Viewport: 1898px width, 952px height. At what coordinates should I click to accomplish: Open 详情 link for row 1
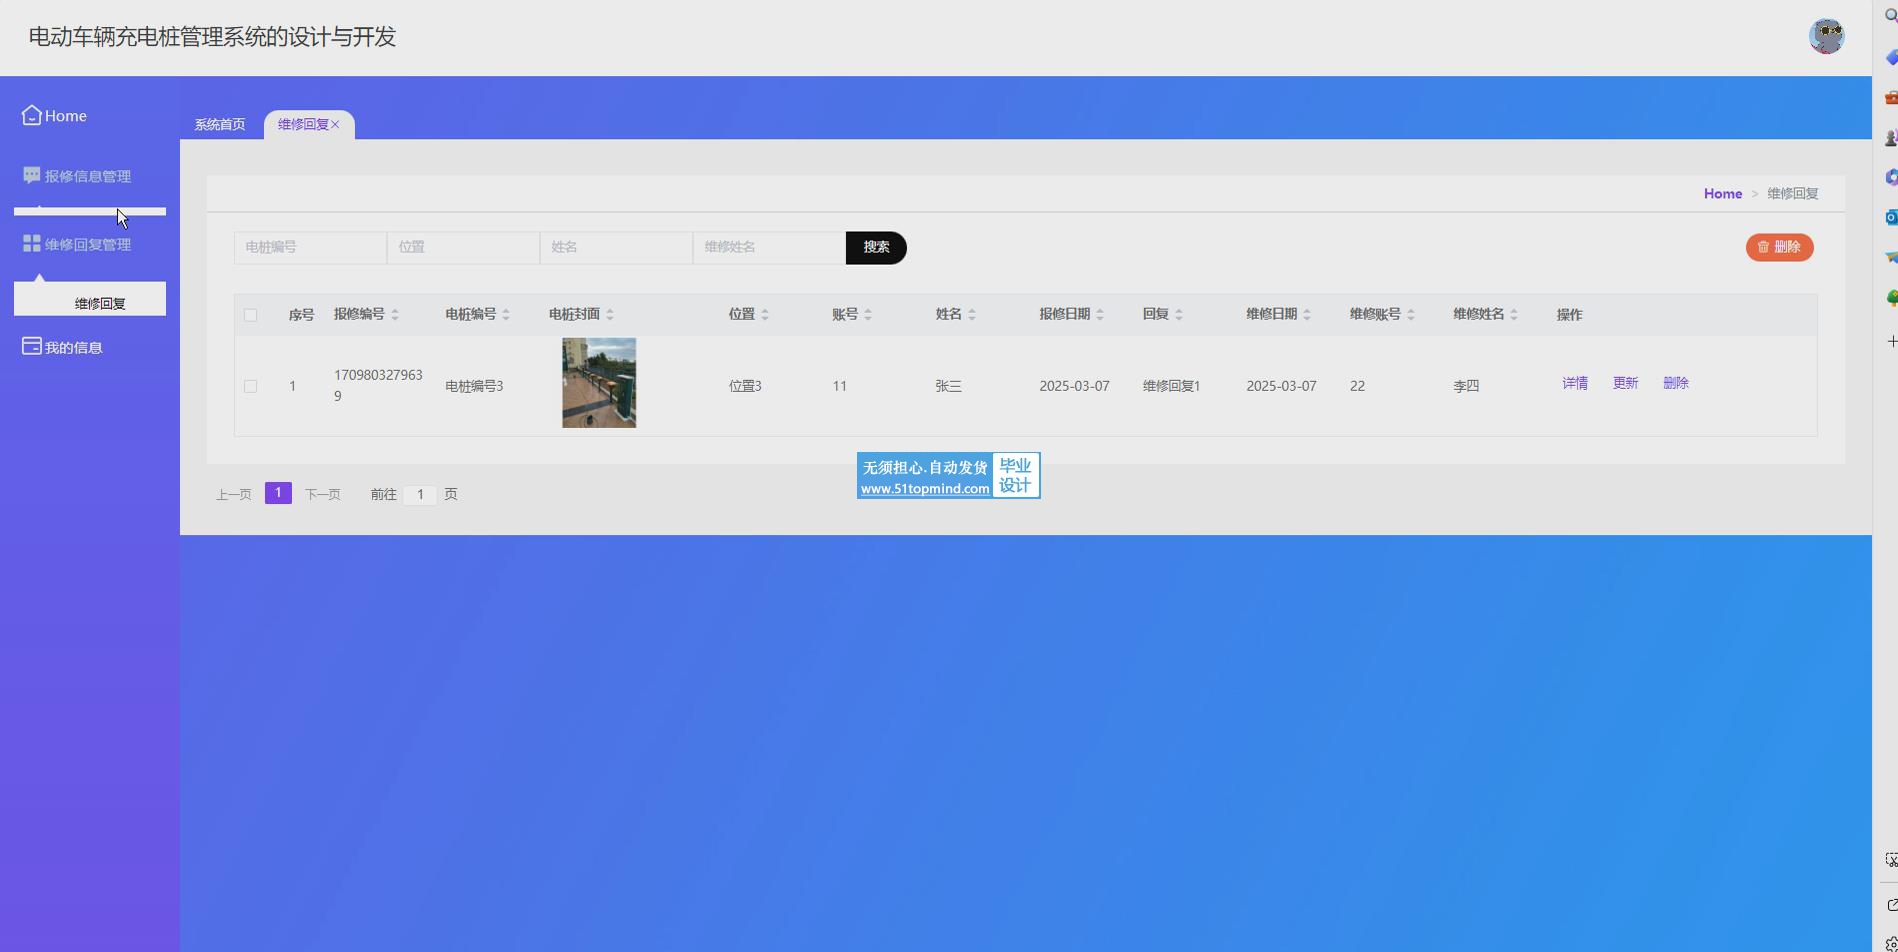pos(1574,384)
